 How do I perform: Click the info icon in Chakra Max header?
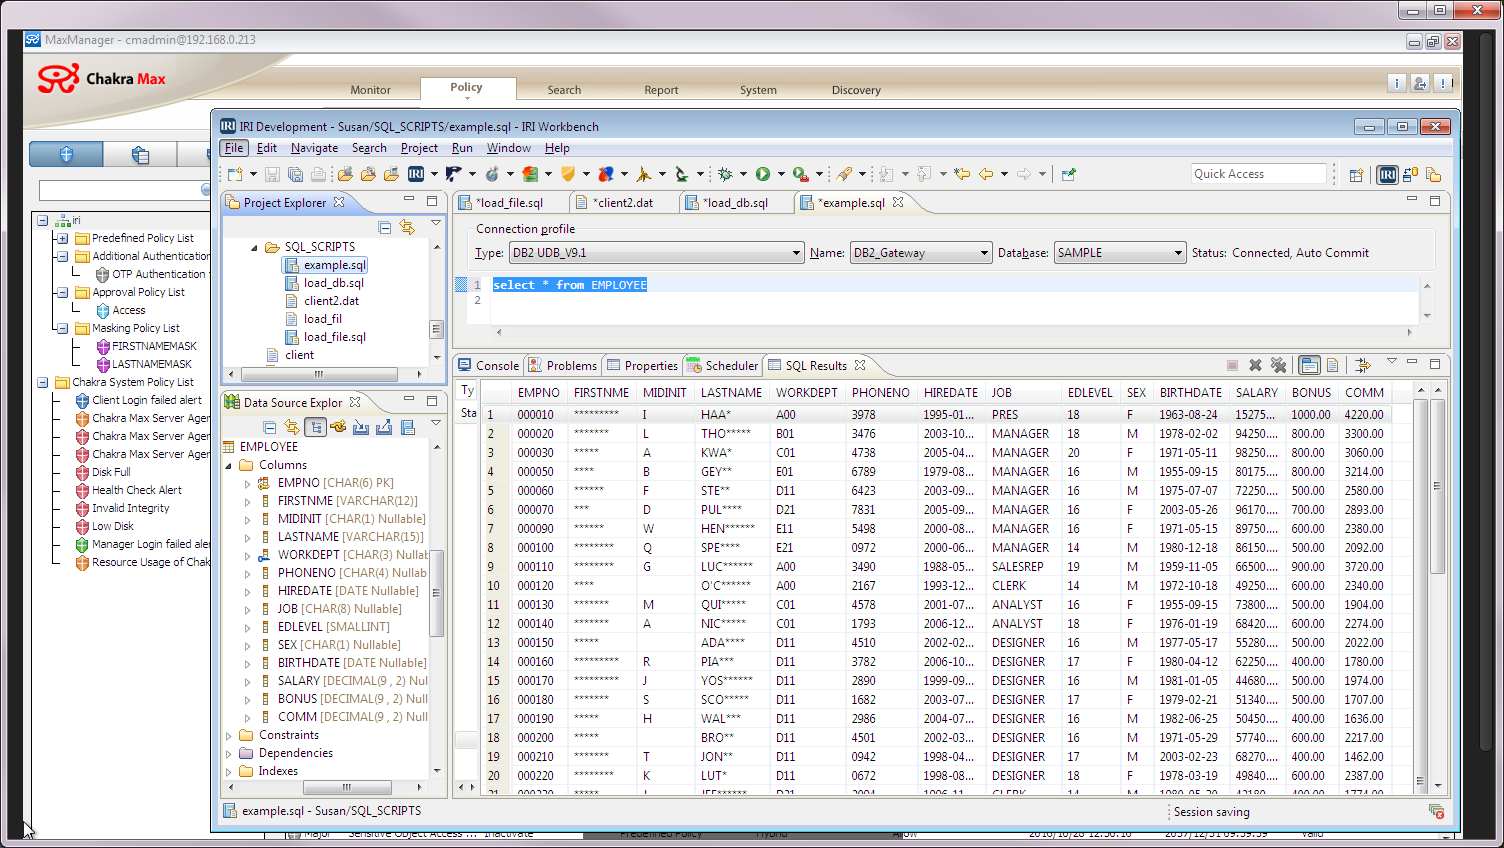click(x=1397, y=83)
